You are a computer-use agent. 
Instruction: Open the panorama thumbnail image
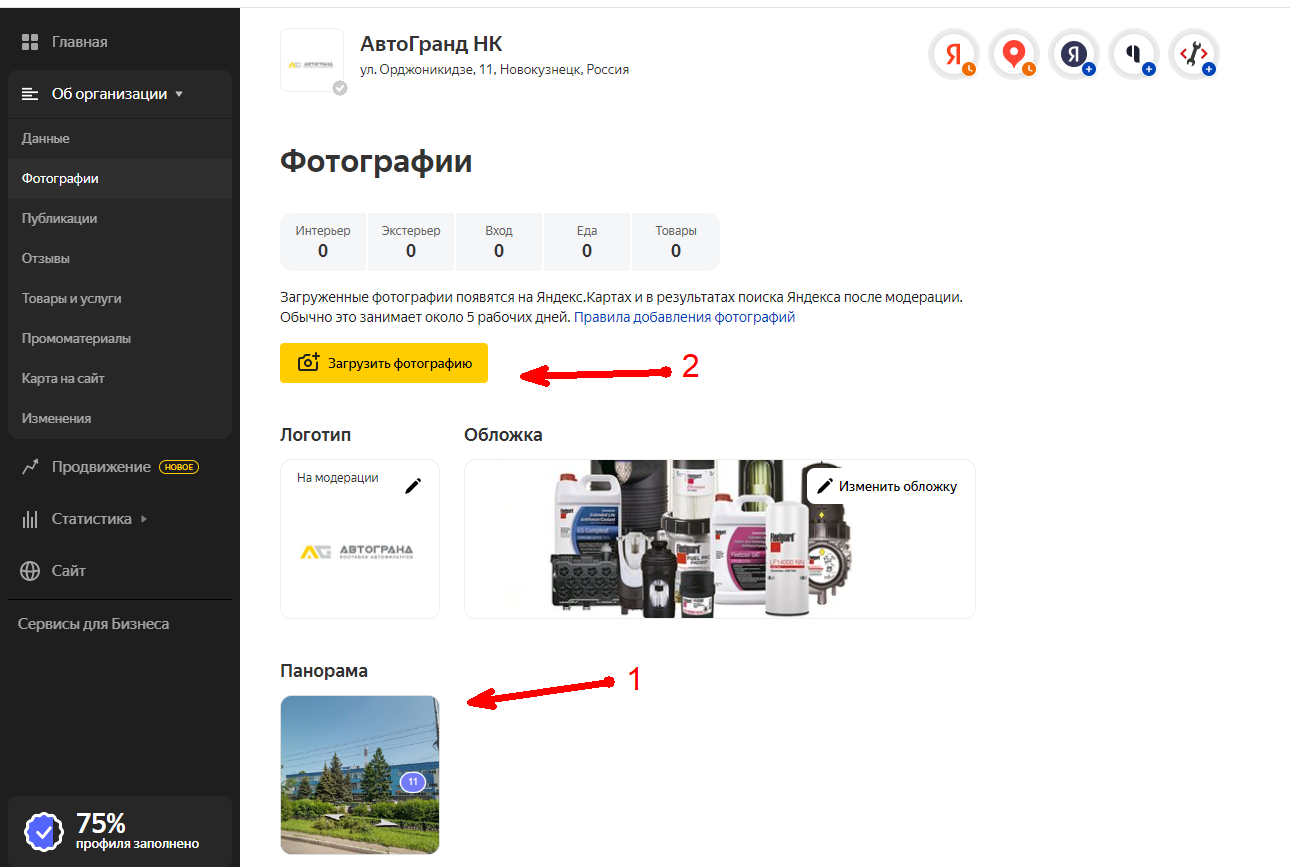tap(360, 775)
